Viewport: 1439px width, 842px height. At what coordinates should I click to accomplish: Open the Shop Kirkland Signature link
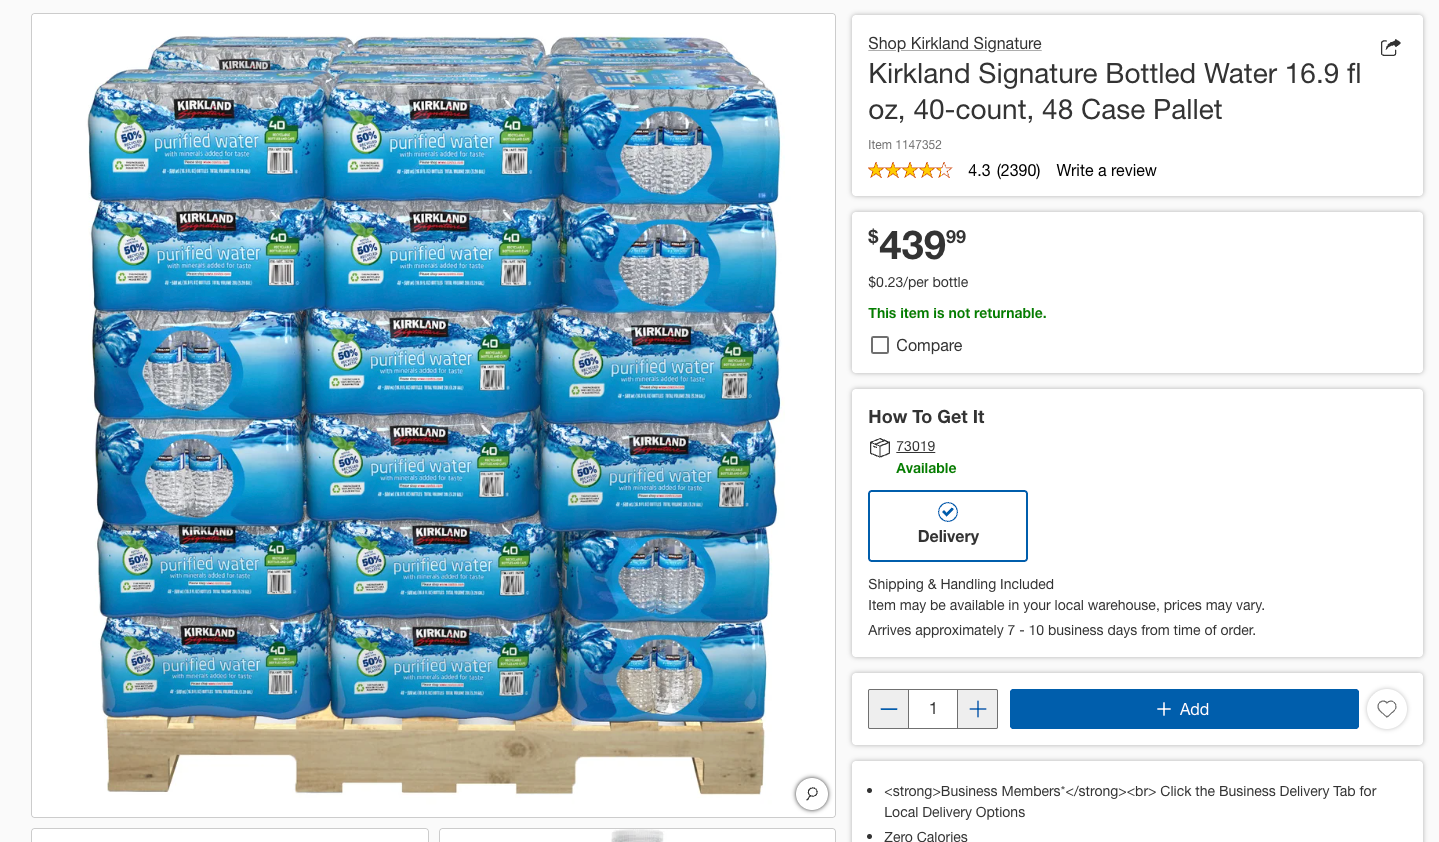[954, 43]
